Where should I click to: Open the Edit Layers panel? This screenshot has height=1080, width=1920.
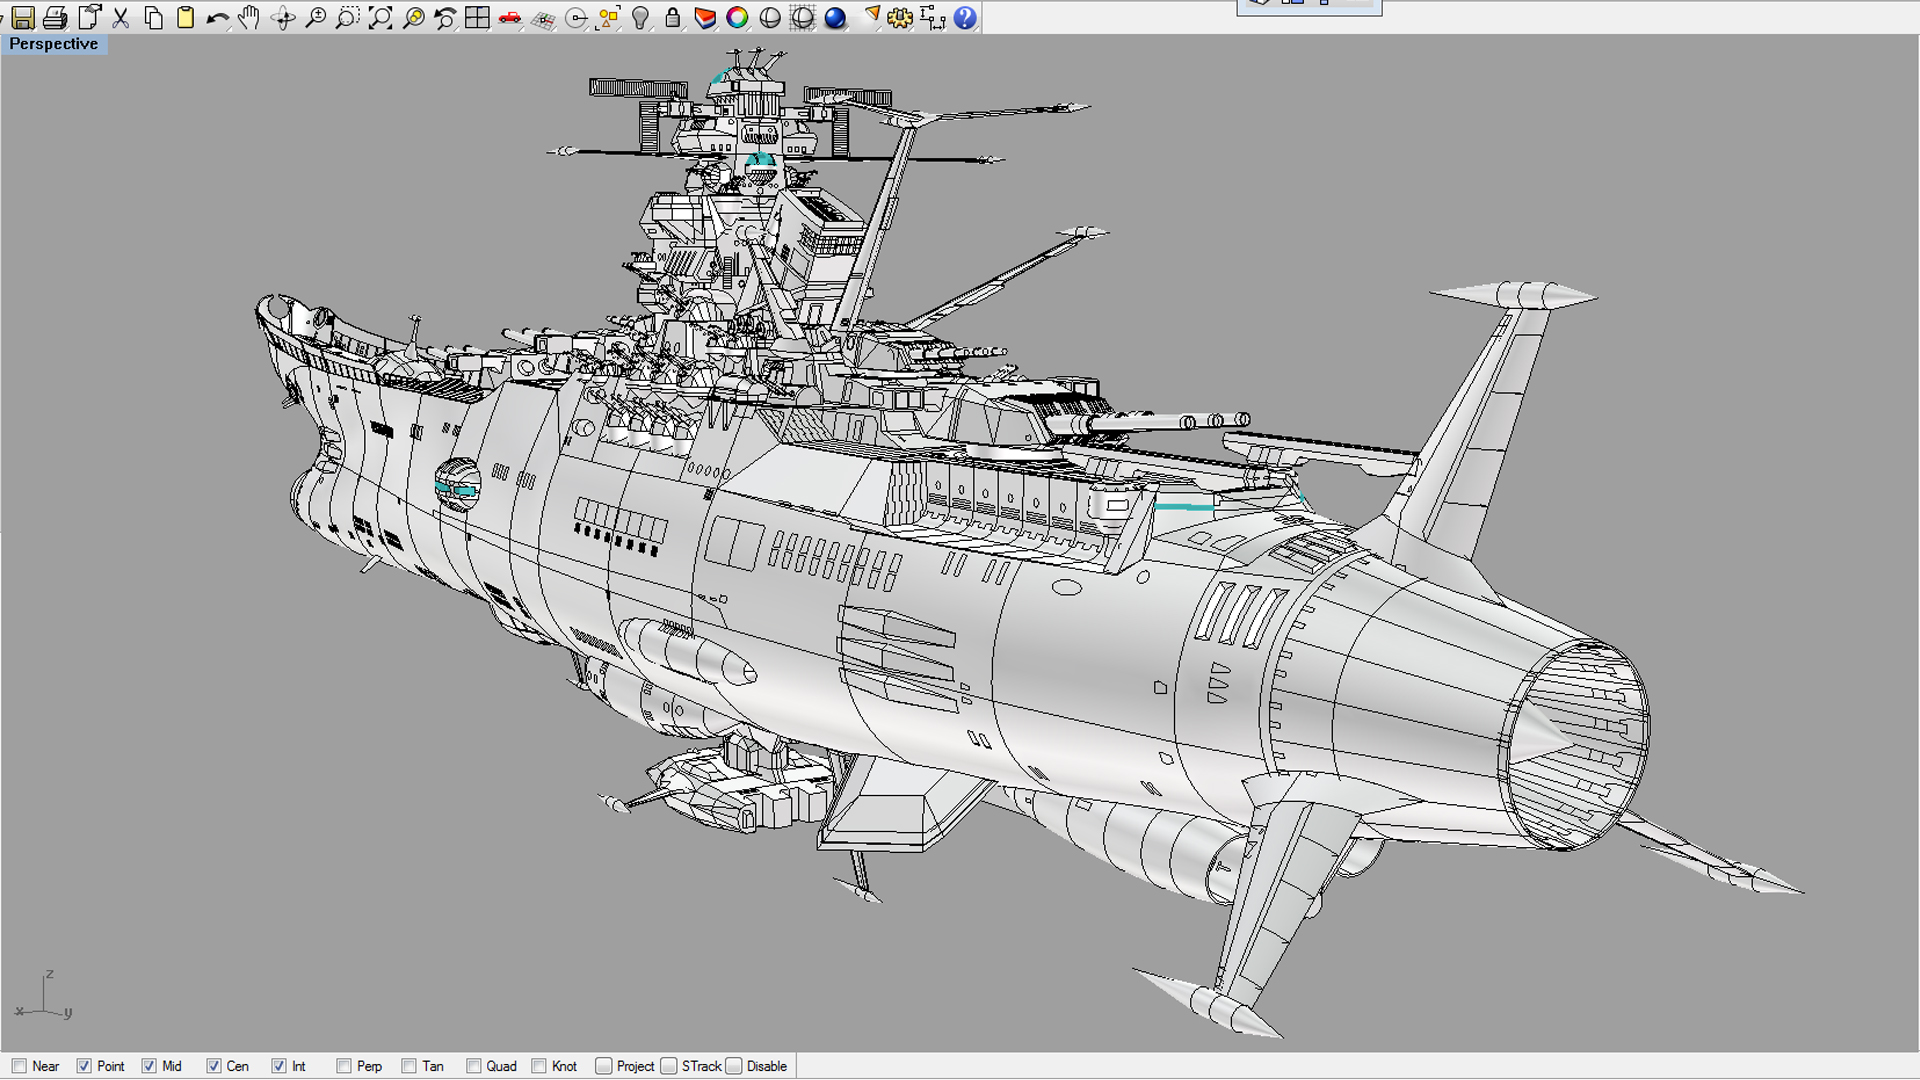705,18
